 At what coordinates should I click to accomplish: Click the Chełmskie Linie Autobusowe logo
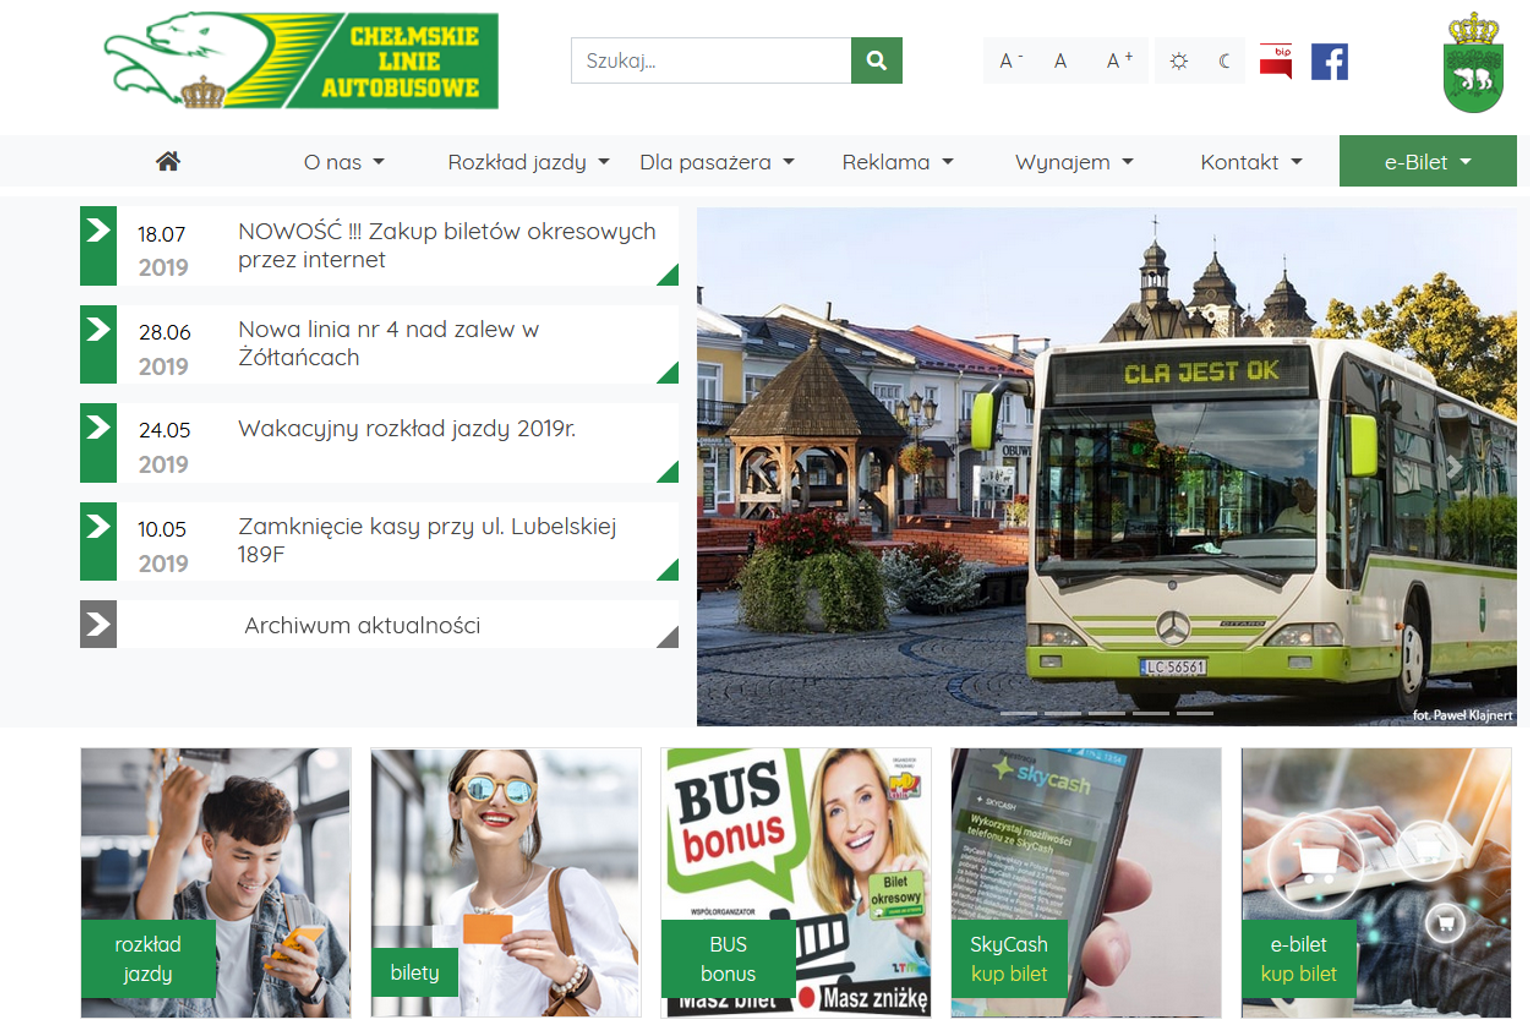pos(301,61)
